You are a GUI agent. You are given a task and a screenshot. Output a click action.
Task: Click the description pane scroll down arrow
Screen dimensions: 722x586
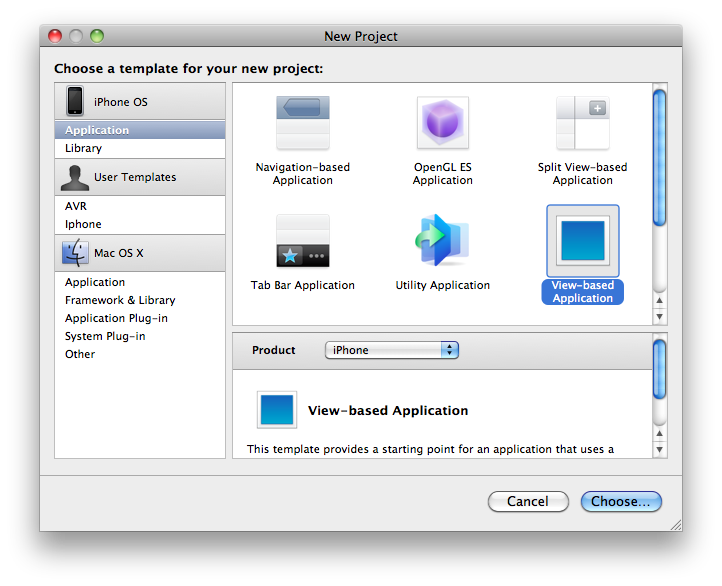[659, 450]
